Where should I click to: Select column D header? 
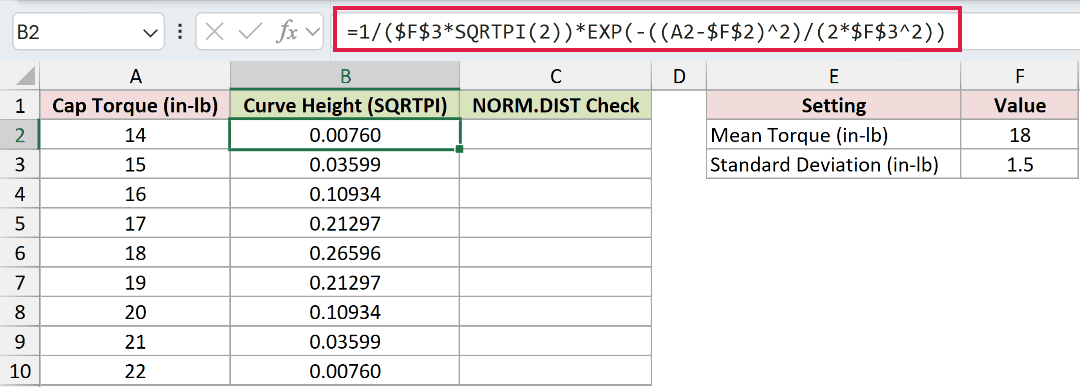(x=679, y=76)
